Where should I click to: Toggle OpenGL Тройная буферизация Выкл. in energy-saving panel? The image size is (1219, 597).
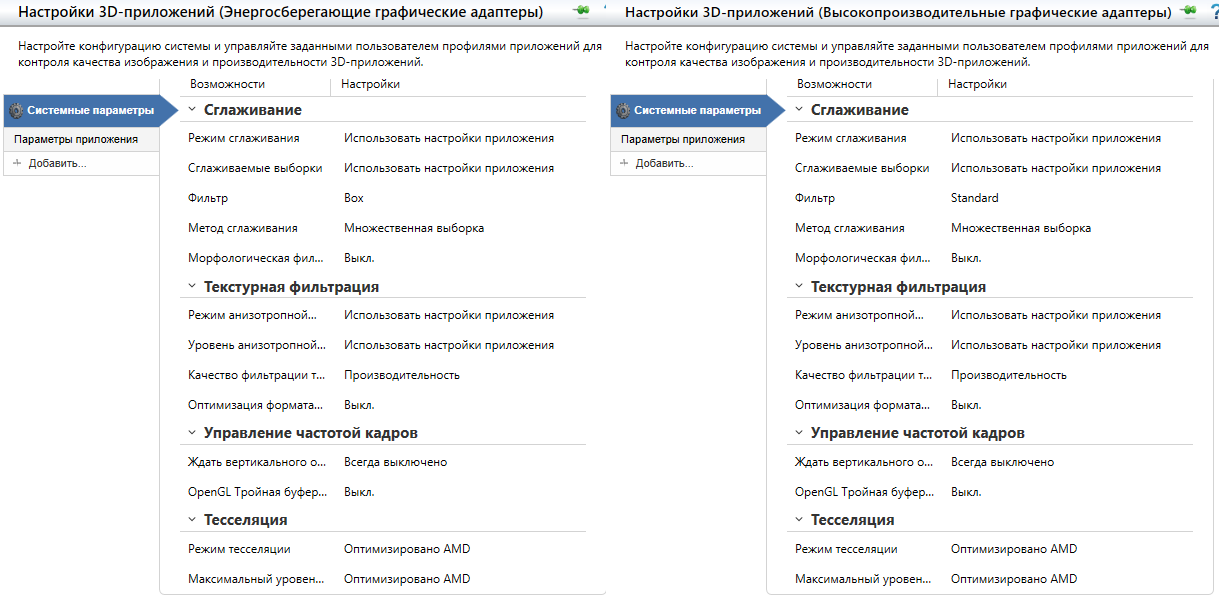pyautogui.click(x=359, y=492)
